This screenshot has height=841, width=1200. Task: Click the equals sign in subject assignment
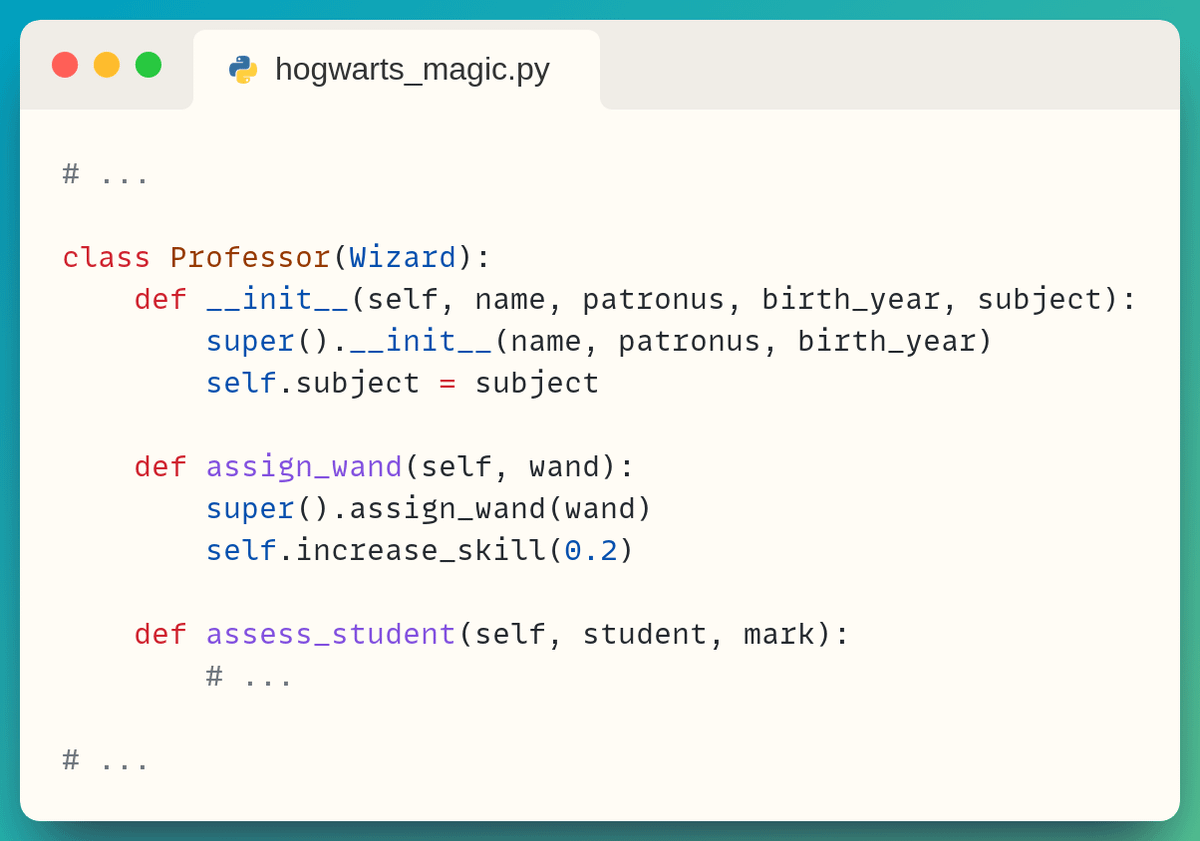pyautogui.click(x=447, y=383)
